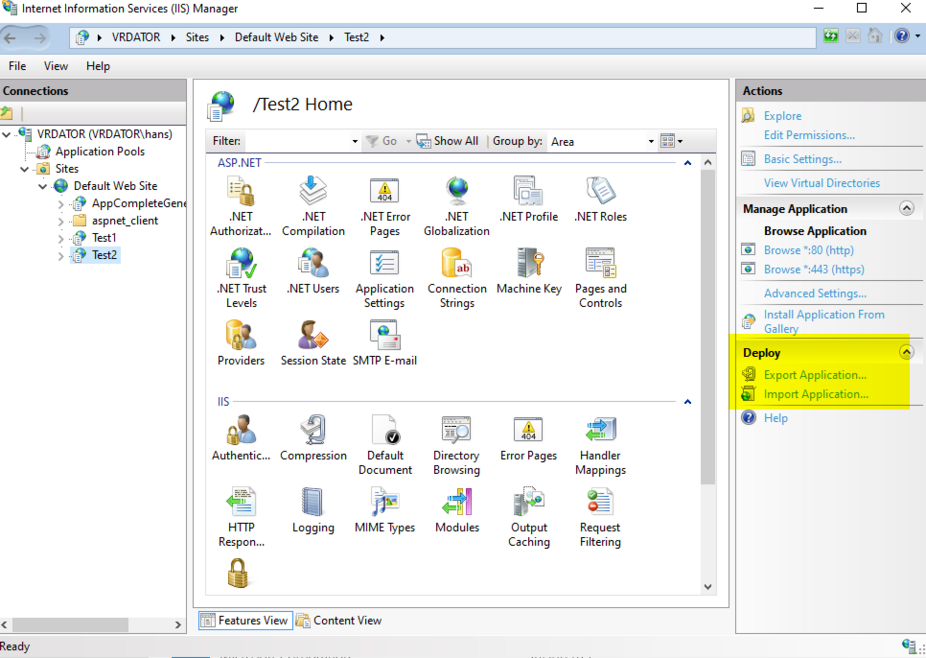The width and height of the screenshot is (926, 658).
Task: Open the Compression feature
Action: (313, 438)
